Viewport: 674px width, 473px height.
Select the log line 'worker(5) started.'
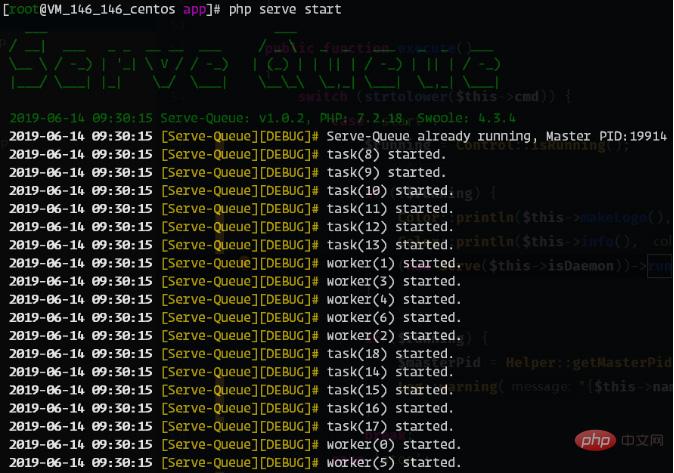(236, 462)
